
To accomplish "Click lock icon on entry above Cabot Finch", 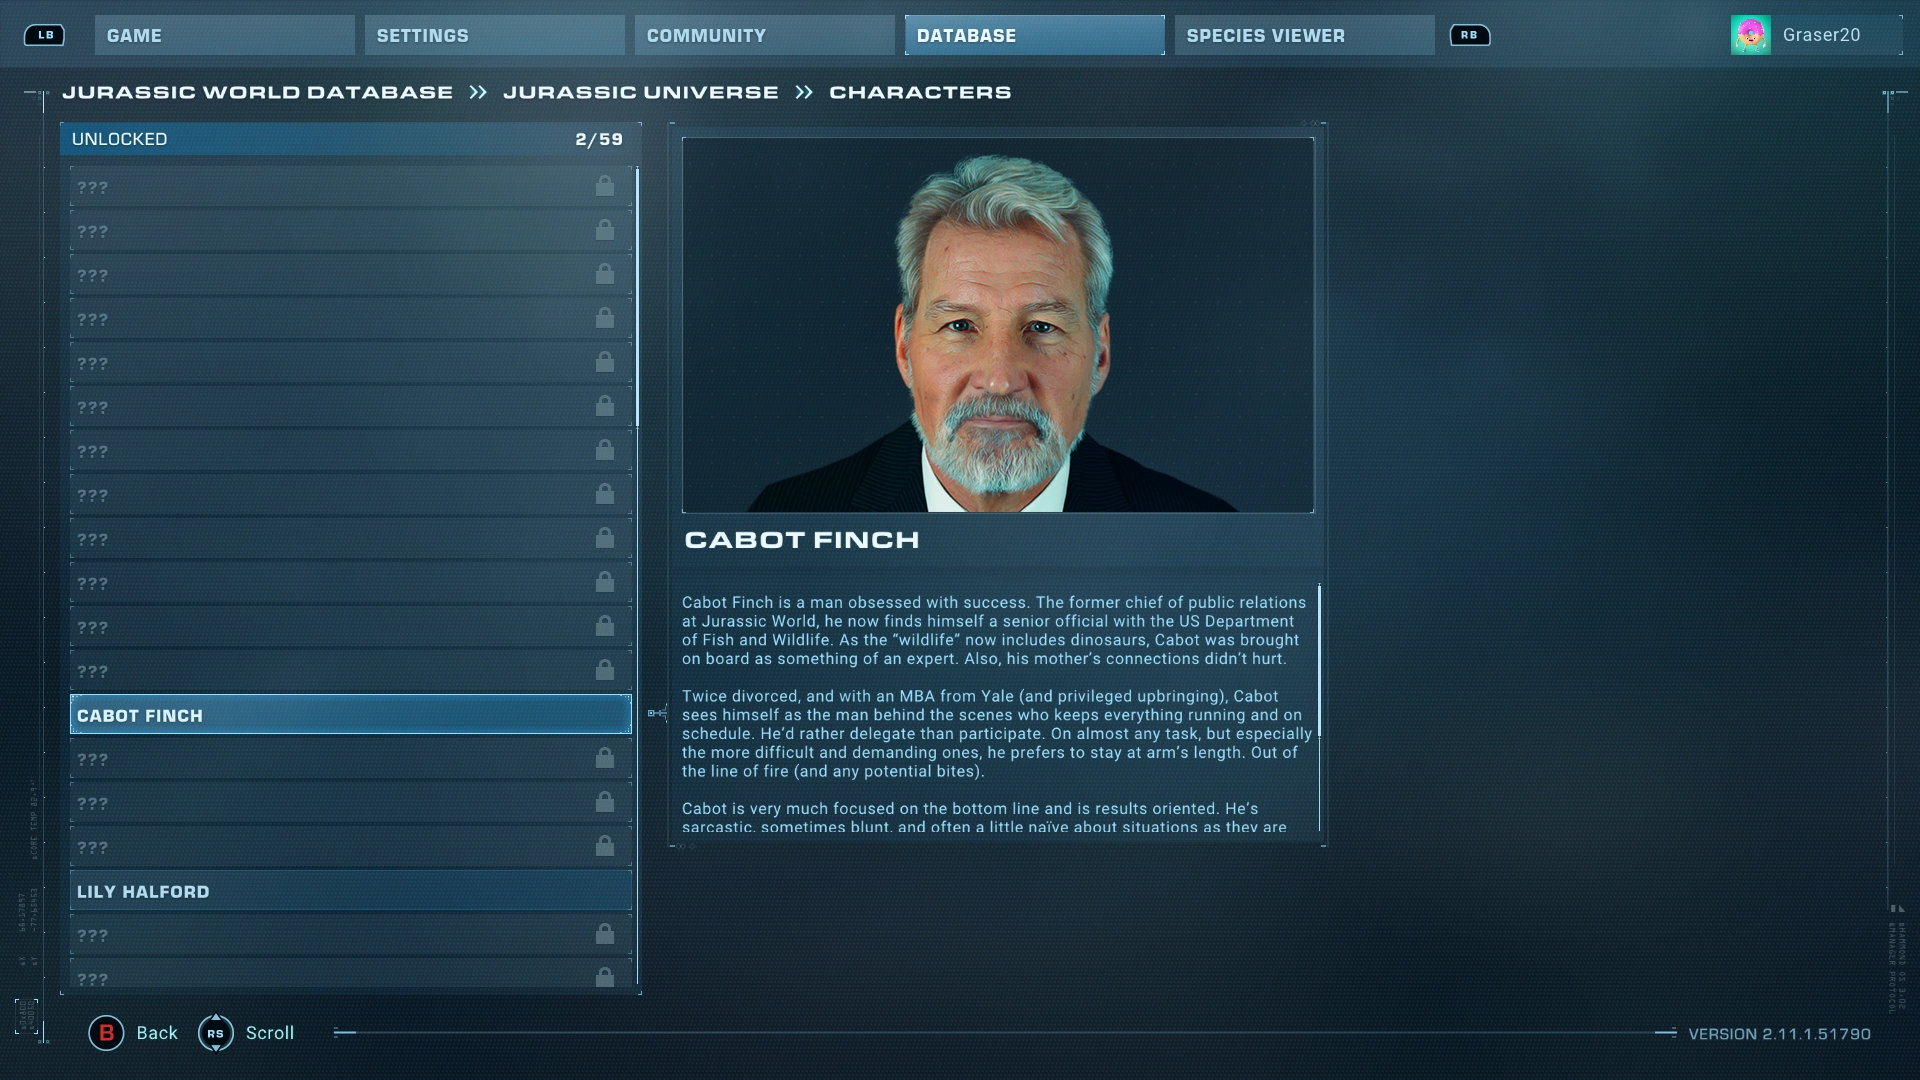I will (x=605, y=670).
